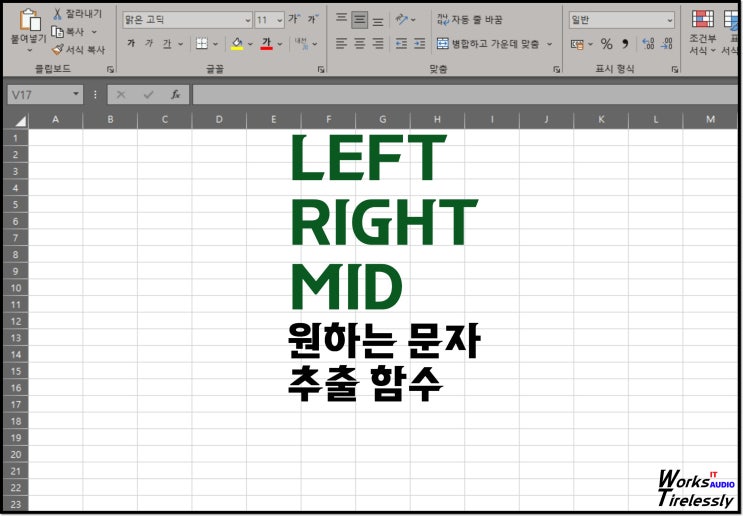This screenshot has height=516, width=743.
Task: Align text right
Action: click(378, 44)
